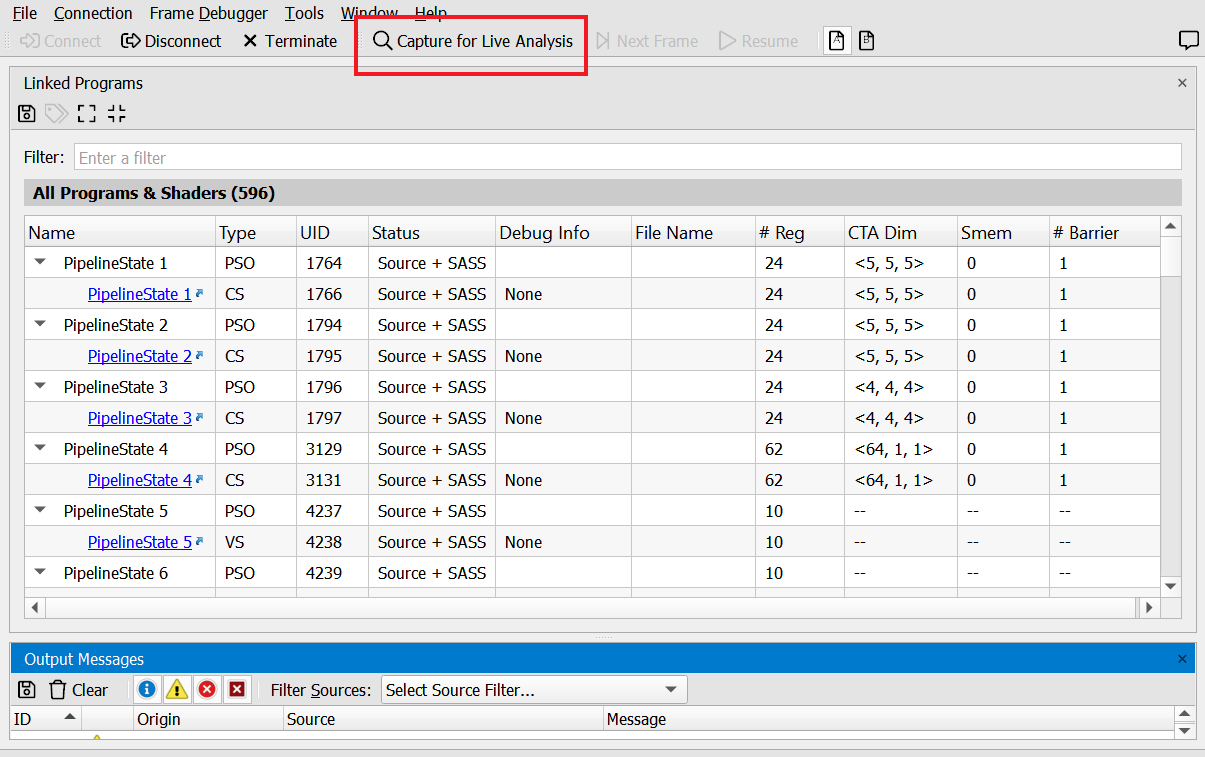Click the second document icon in the toolbar

[866, 40]
